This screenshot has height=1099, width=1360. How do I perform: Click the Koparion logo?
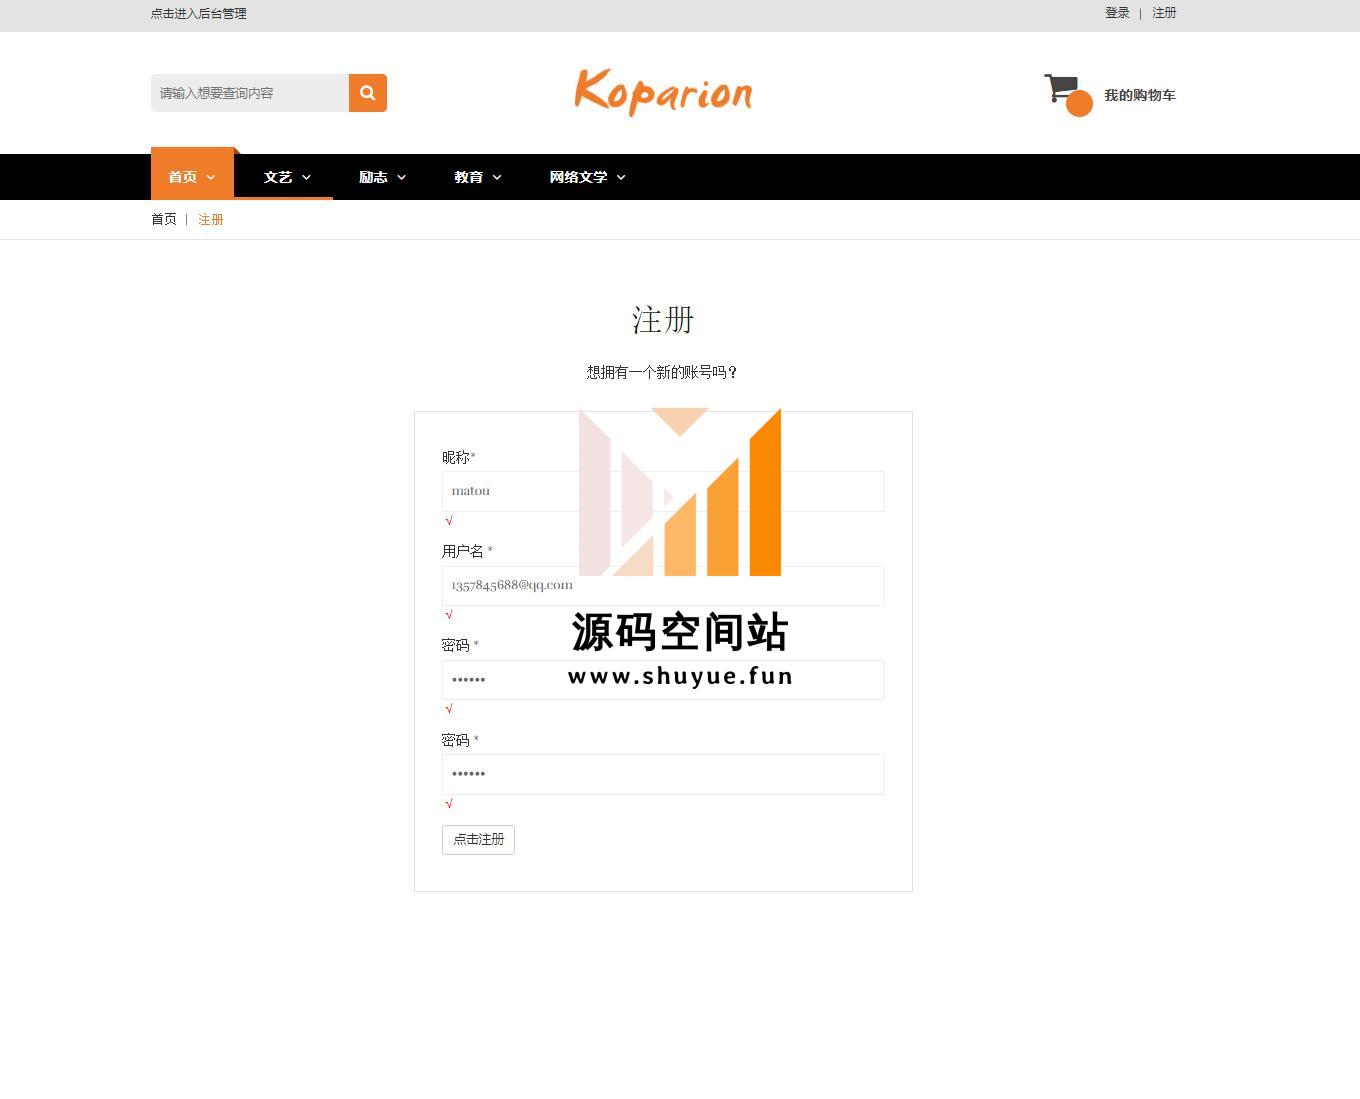click(663, 93)
